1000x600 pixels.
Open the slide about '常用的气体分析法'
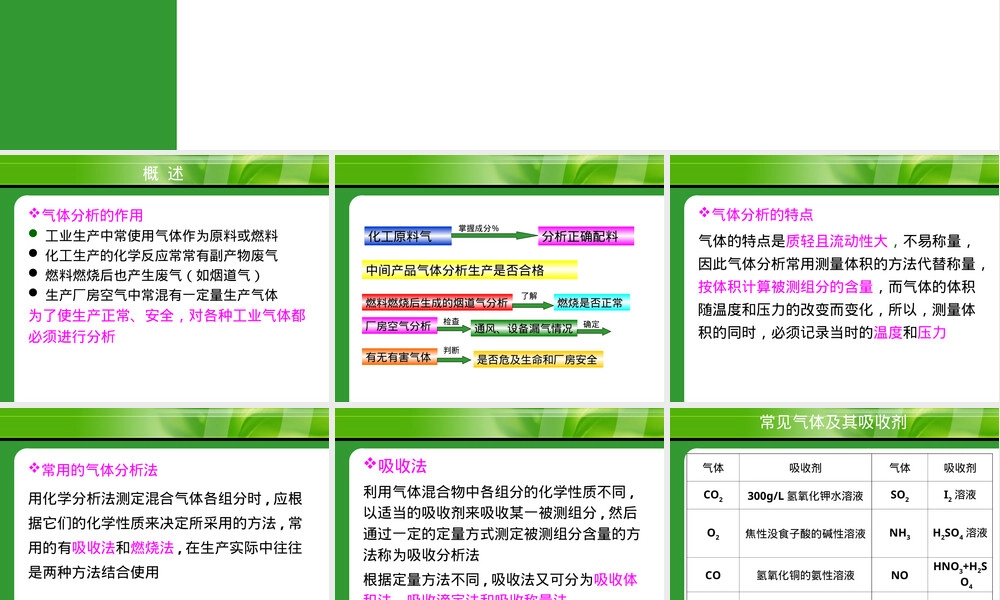165,504
